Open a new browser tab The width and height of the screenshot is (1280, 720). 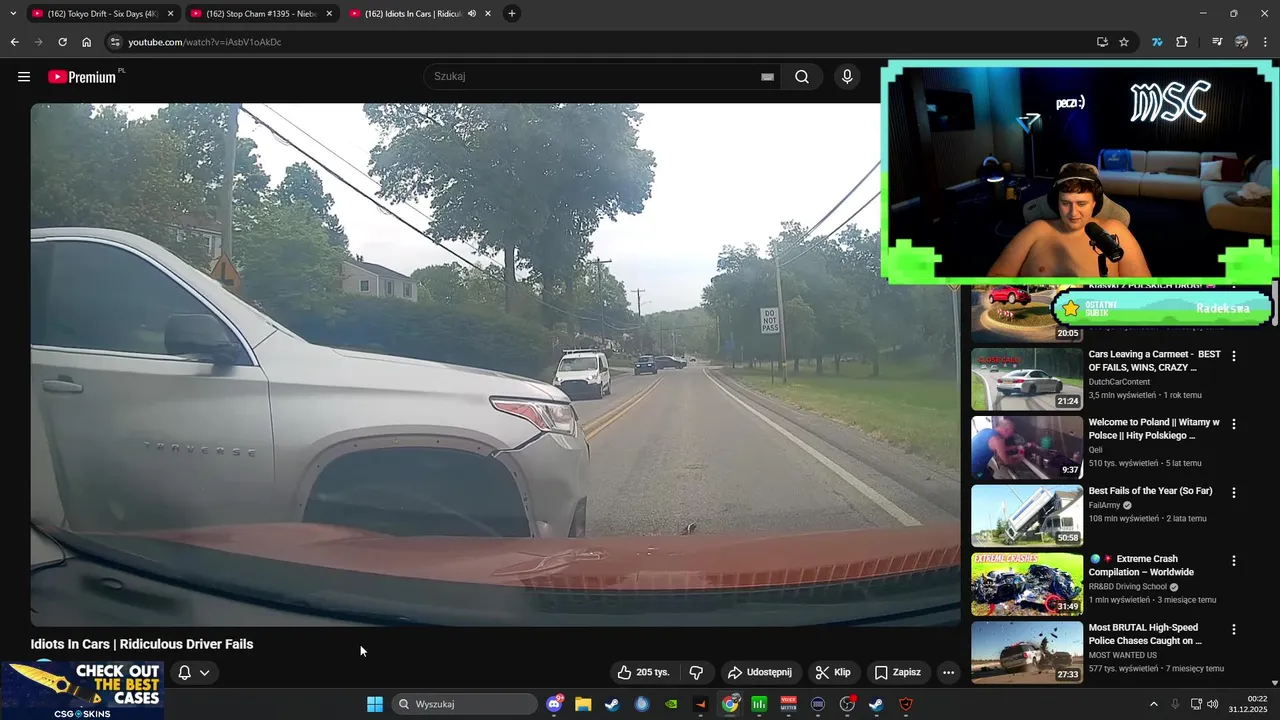click(x=511, y=14)
